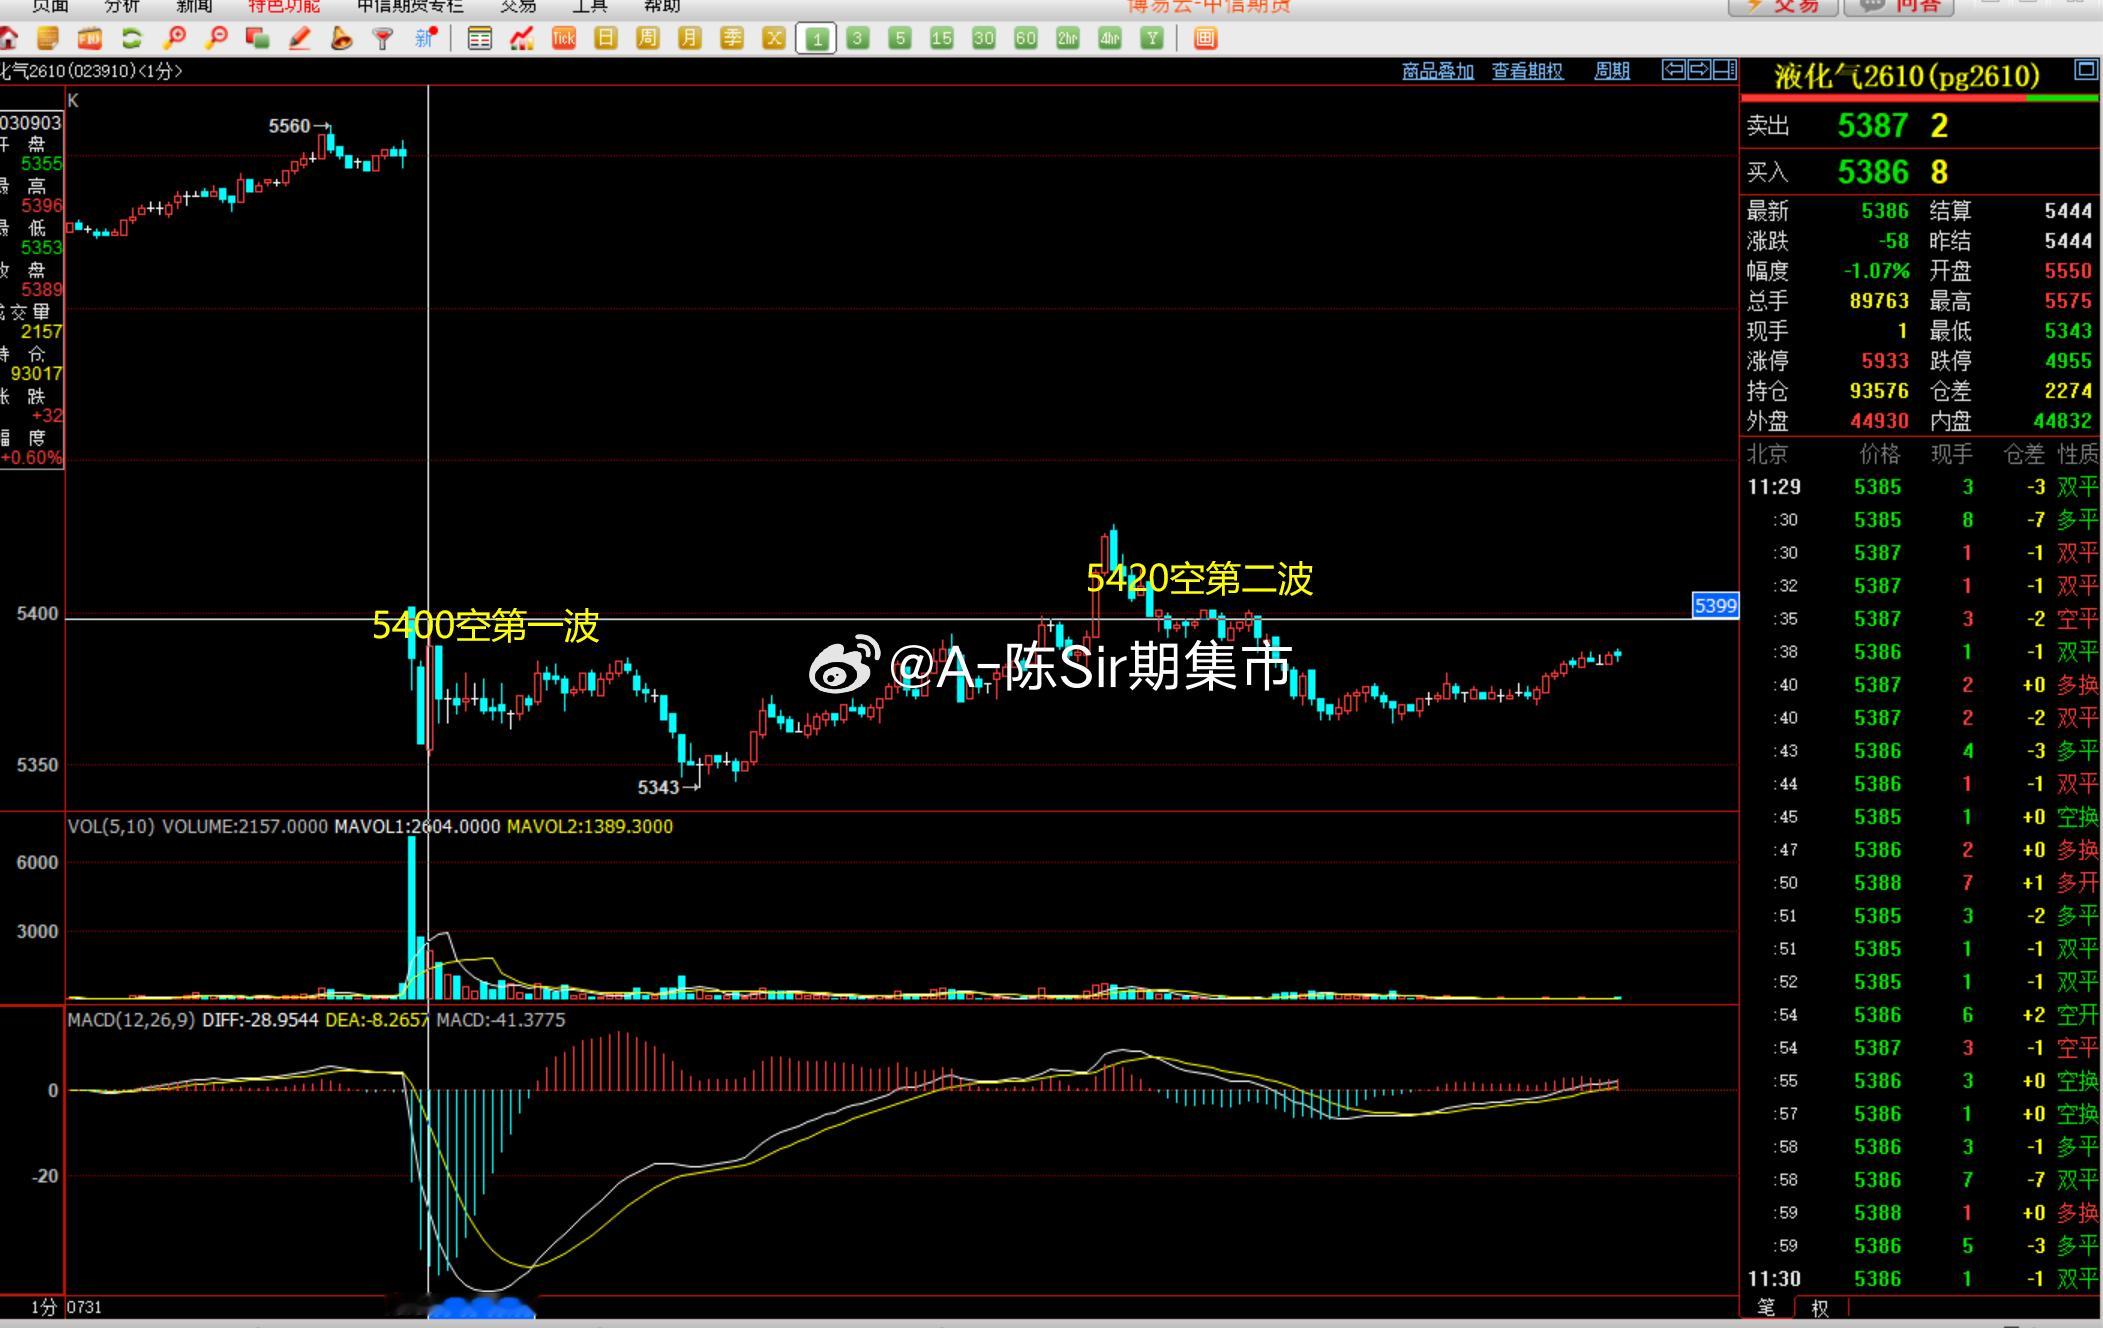Select the monthly 月 period
2103x1328 pixels.
click(x=690, y=39)
